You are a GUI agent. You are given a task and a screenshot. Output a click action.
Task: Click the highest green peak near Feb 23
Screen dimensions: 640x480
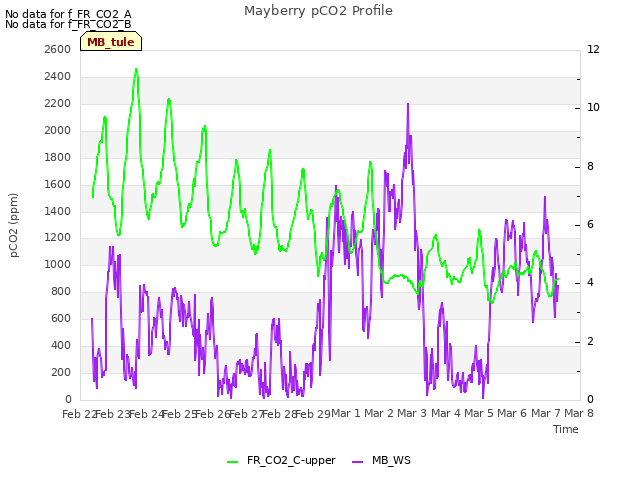pyautogui.click(x=136, y=69)
